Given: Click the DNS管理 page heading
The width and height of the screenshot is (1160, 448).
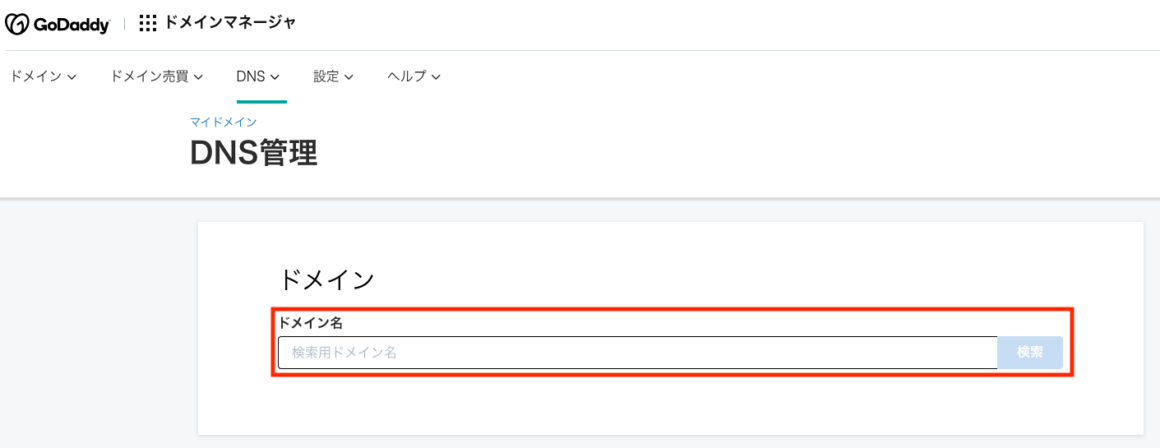Looking at the screenshot, I should point(254,152).
